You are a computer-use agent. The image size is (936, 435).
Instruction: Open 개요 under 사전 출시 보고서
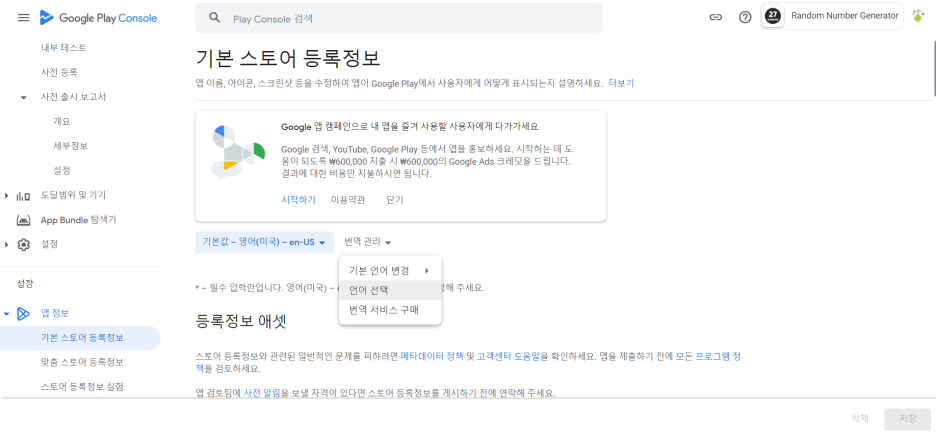click(x=61, y=121)
